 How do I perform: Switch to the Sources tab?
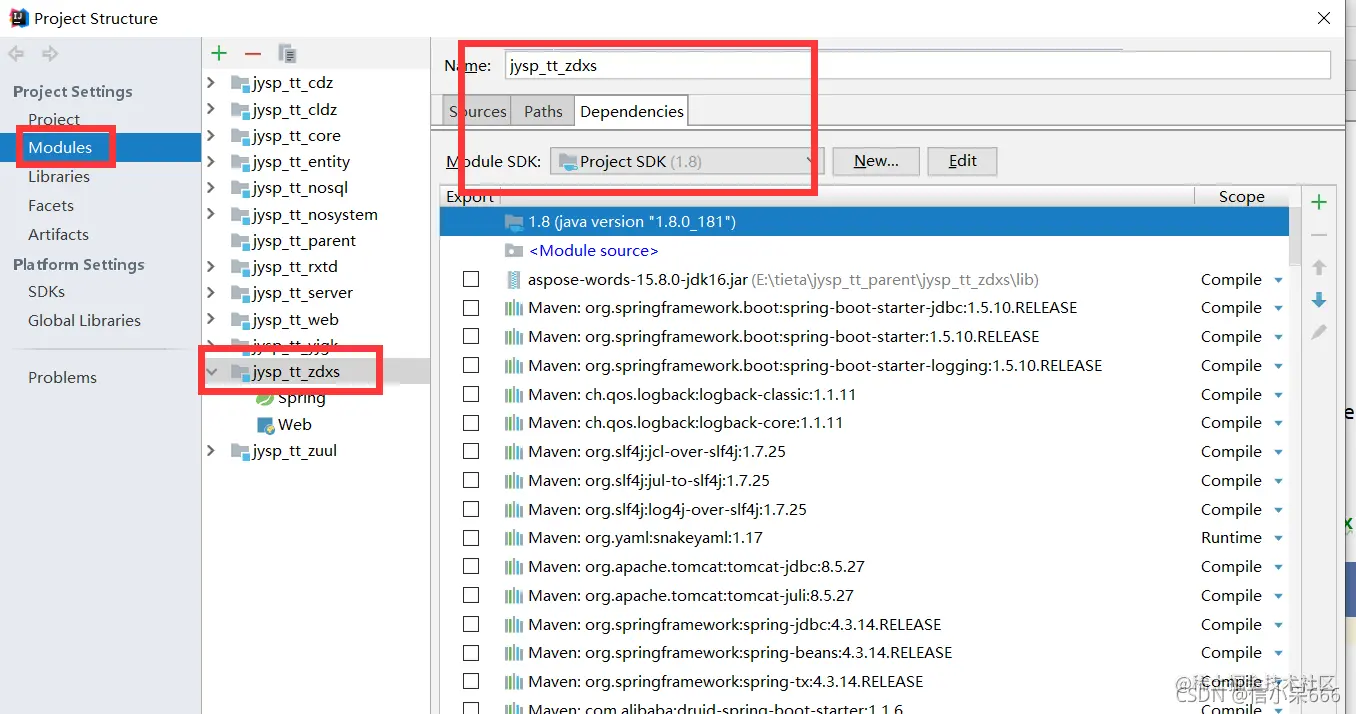pyautogui.click(x=477, y=111)
